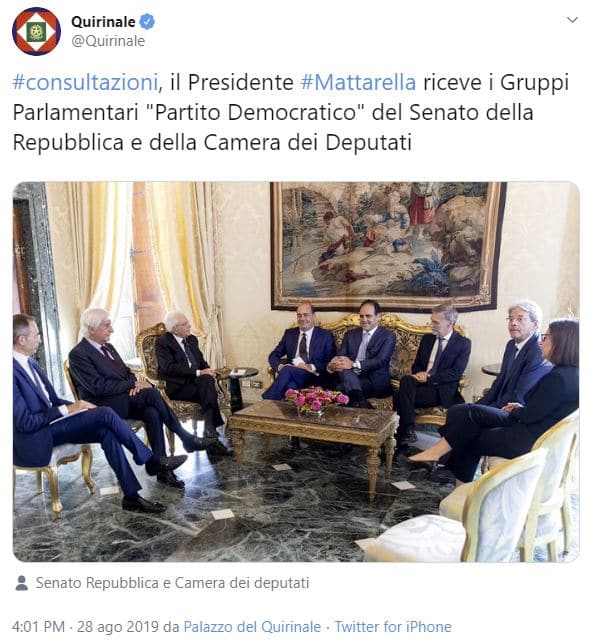Expand the tweet options chevron
The image size is (594, 644).
(x=572, y=20)
